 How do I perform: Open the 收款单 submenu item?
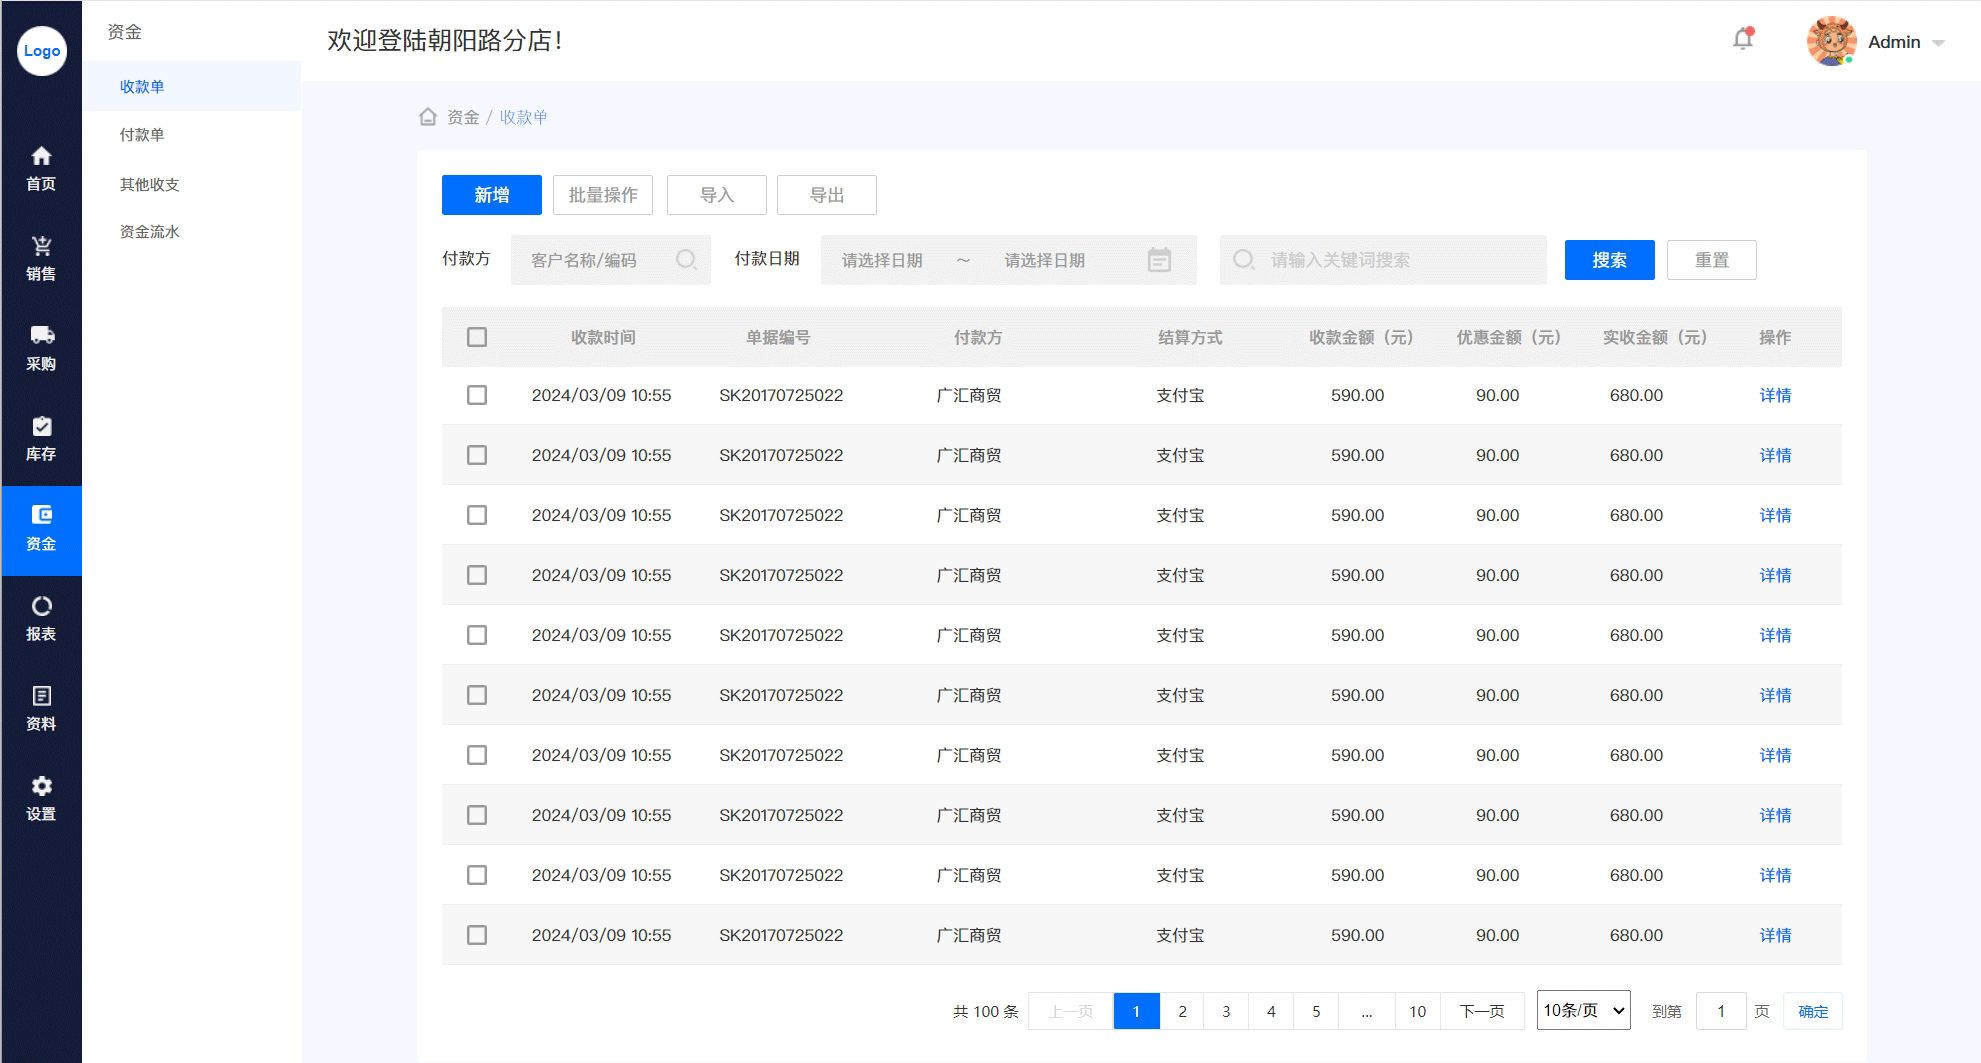tap(192, 87)
